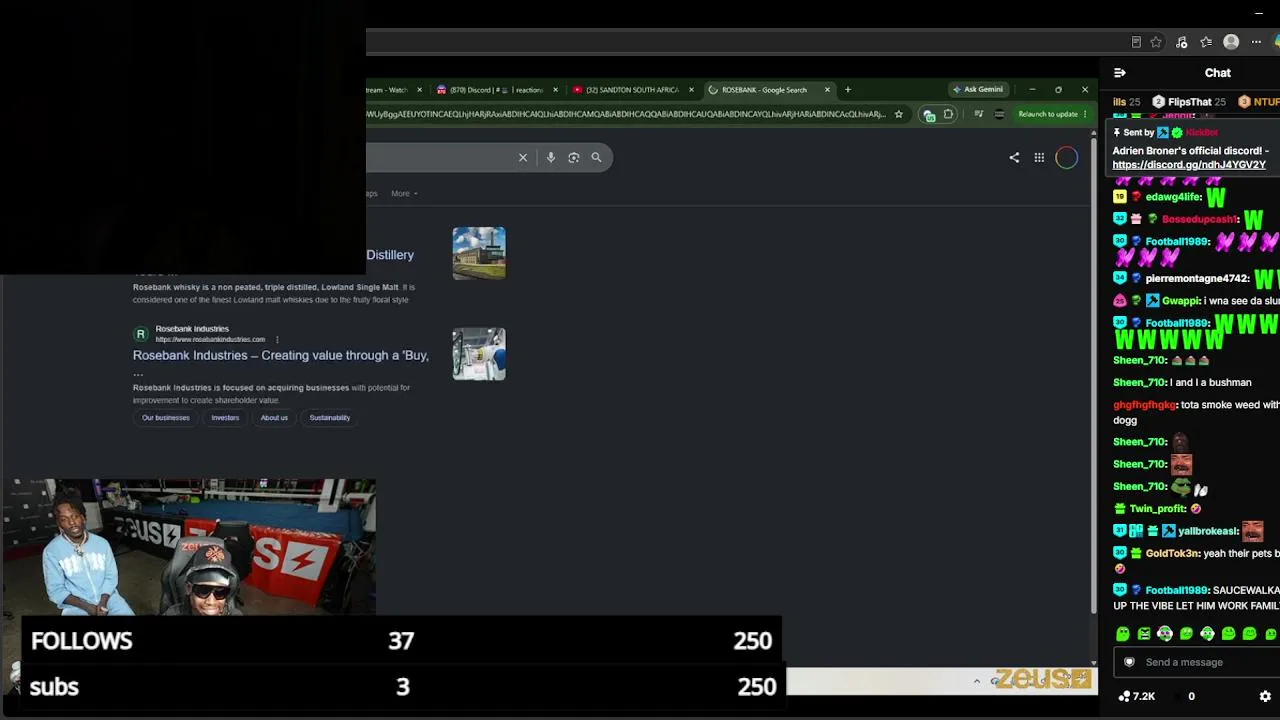Click the Chat panel heading
The height and width of the screenshot is (720, 1280).
point(1217,73)
